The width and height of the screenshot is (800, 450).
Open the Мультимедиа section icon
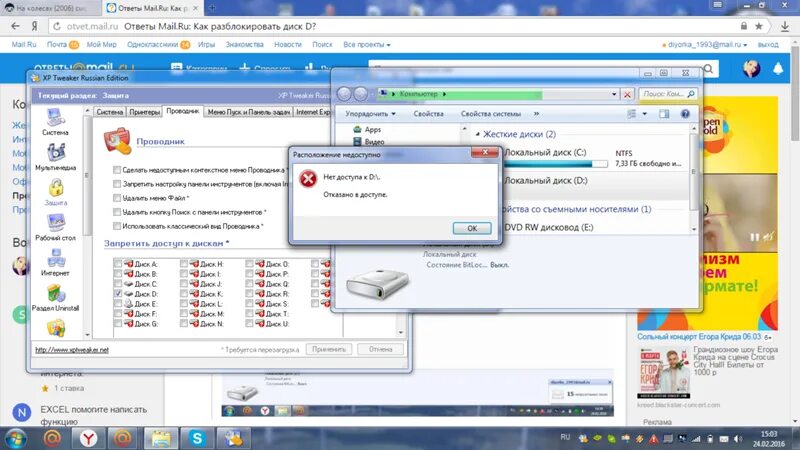(x=56, y=157)
